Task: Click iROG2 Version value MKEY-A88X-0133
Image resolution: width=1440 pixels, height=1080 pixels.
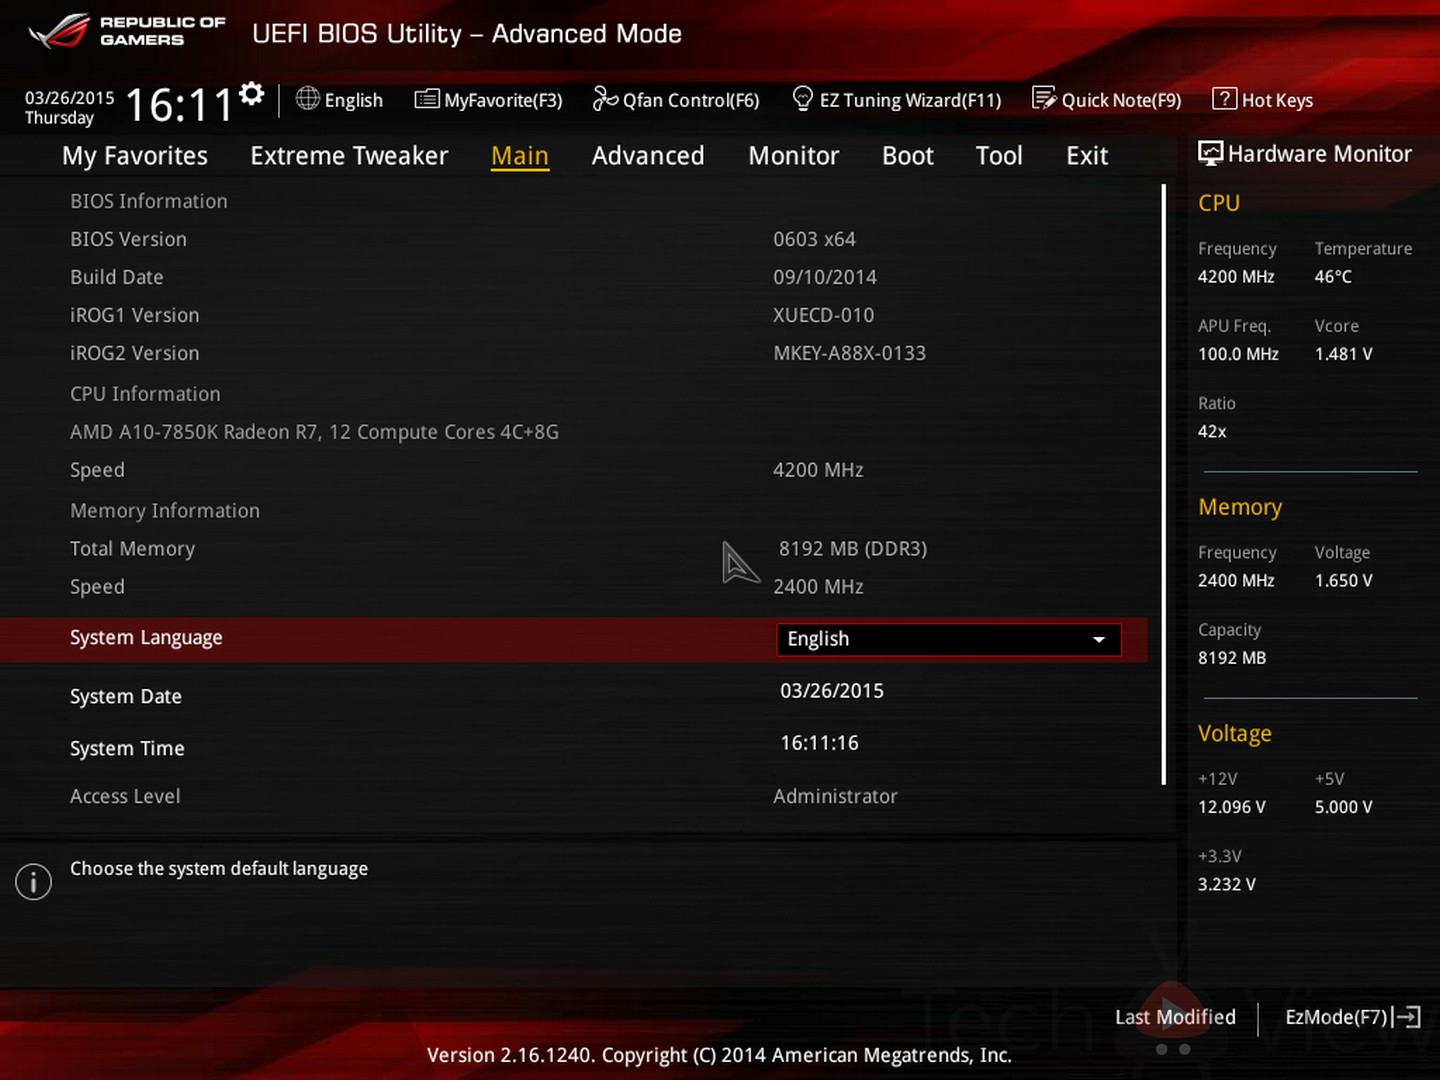Action: (849, 353)
